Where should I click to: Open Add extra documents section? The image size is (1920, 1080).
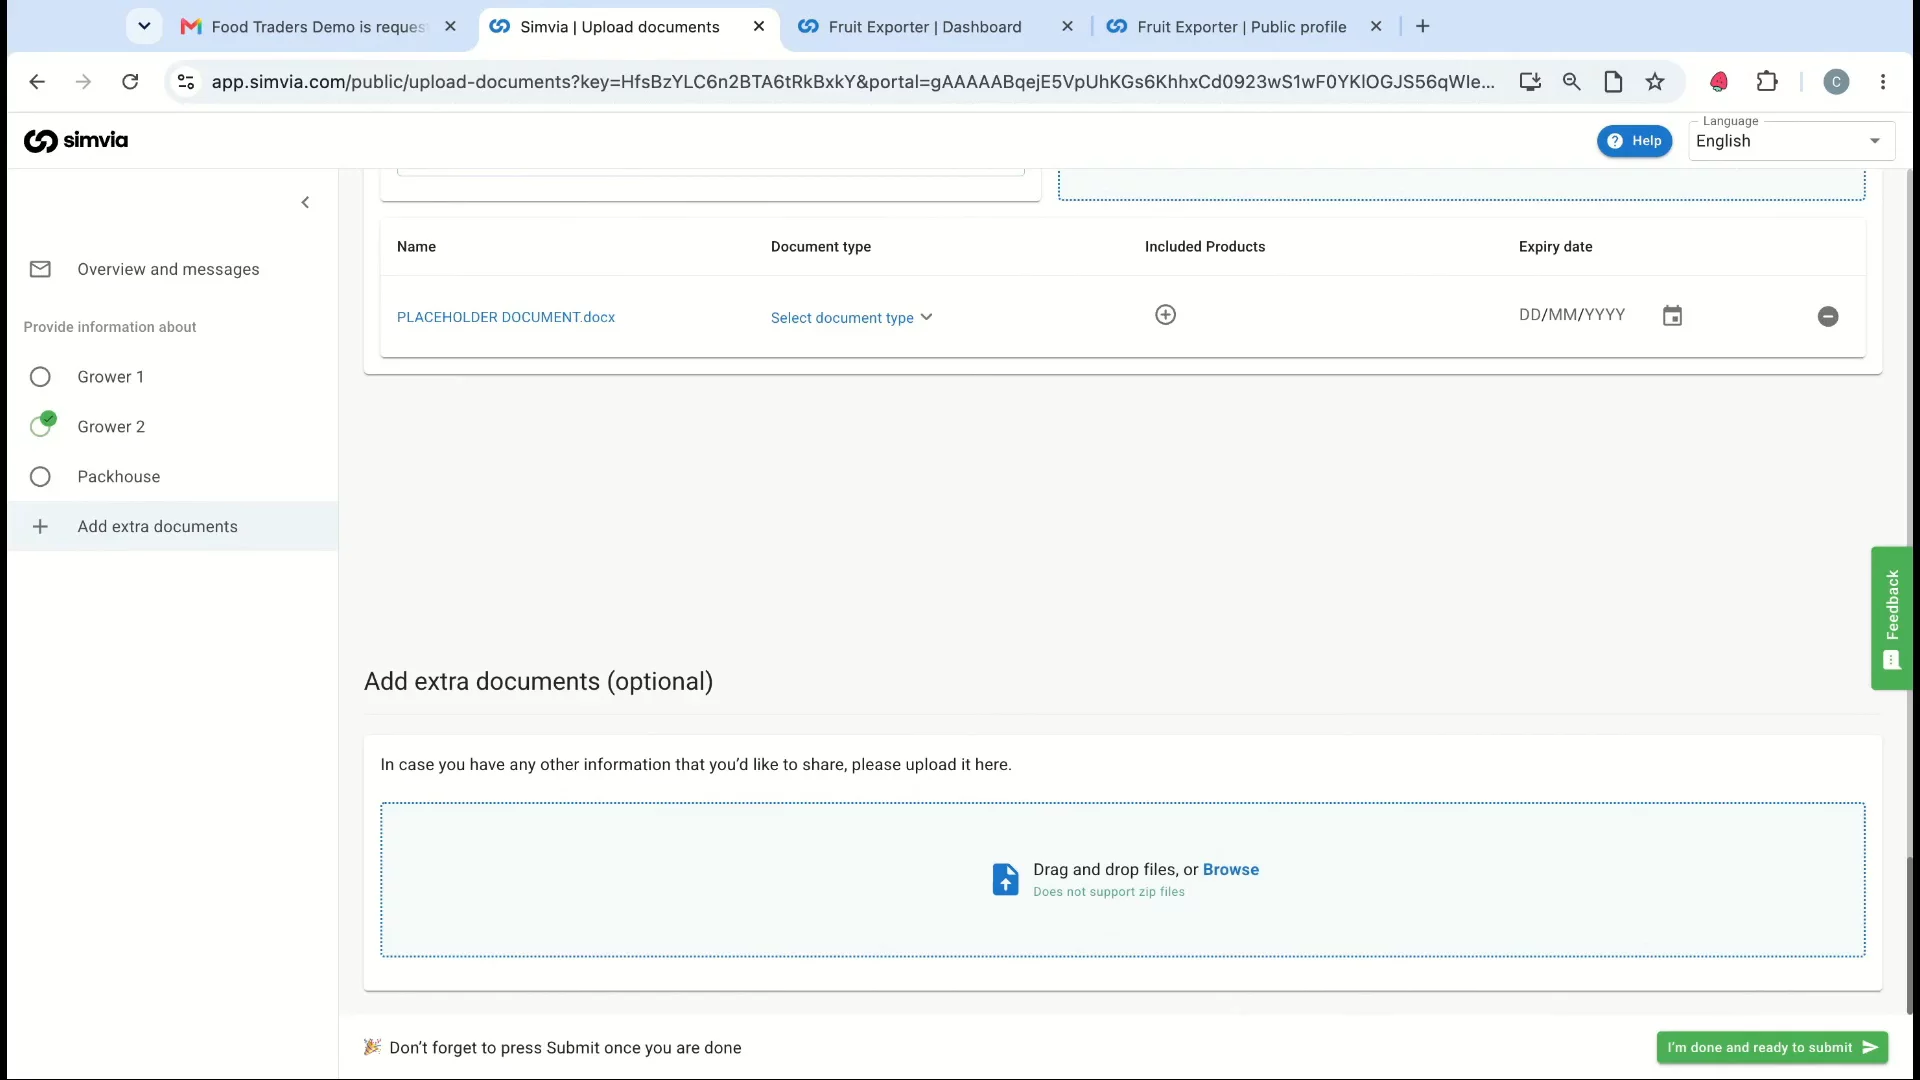tap(173, 526)
